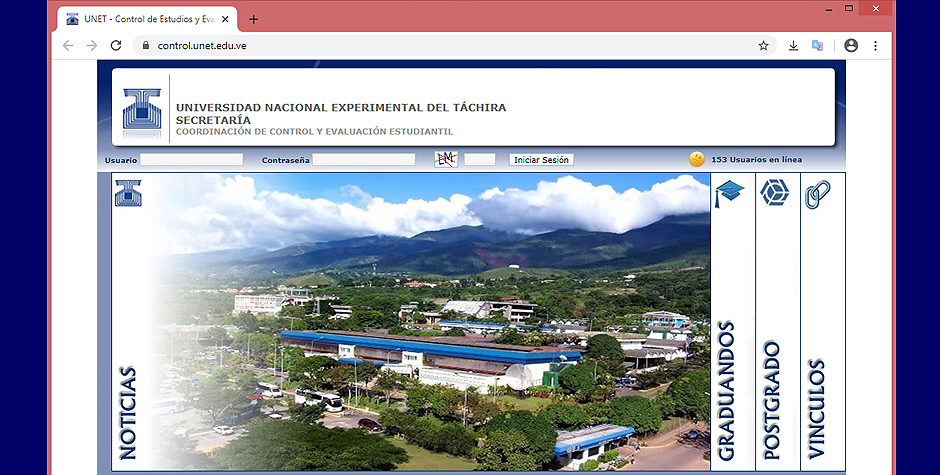Click the graduation cap Graduandos icon
The image size is (940, 475).
coord(729,194)
